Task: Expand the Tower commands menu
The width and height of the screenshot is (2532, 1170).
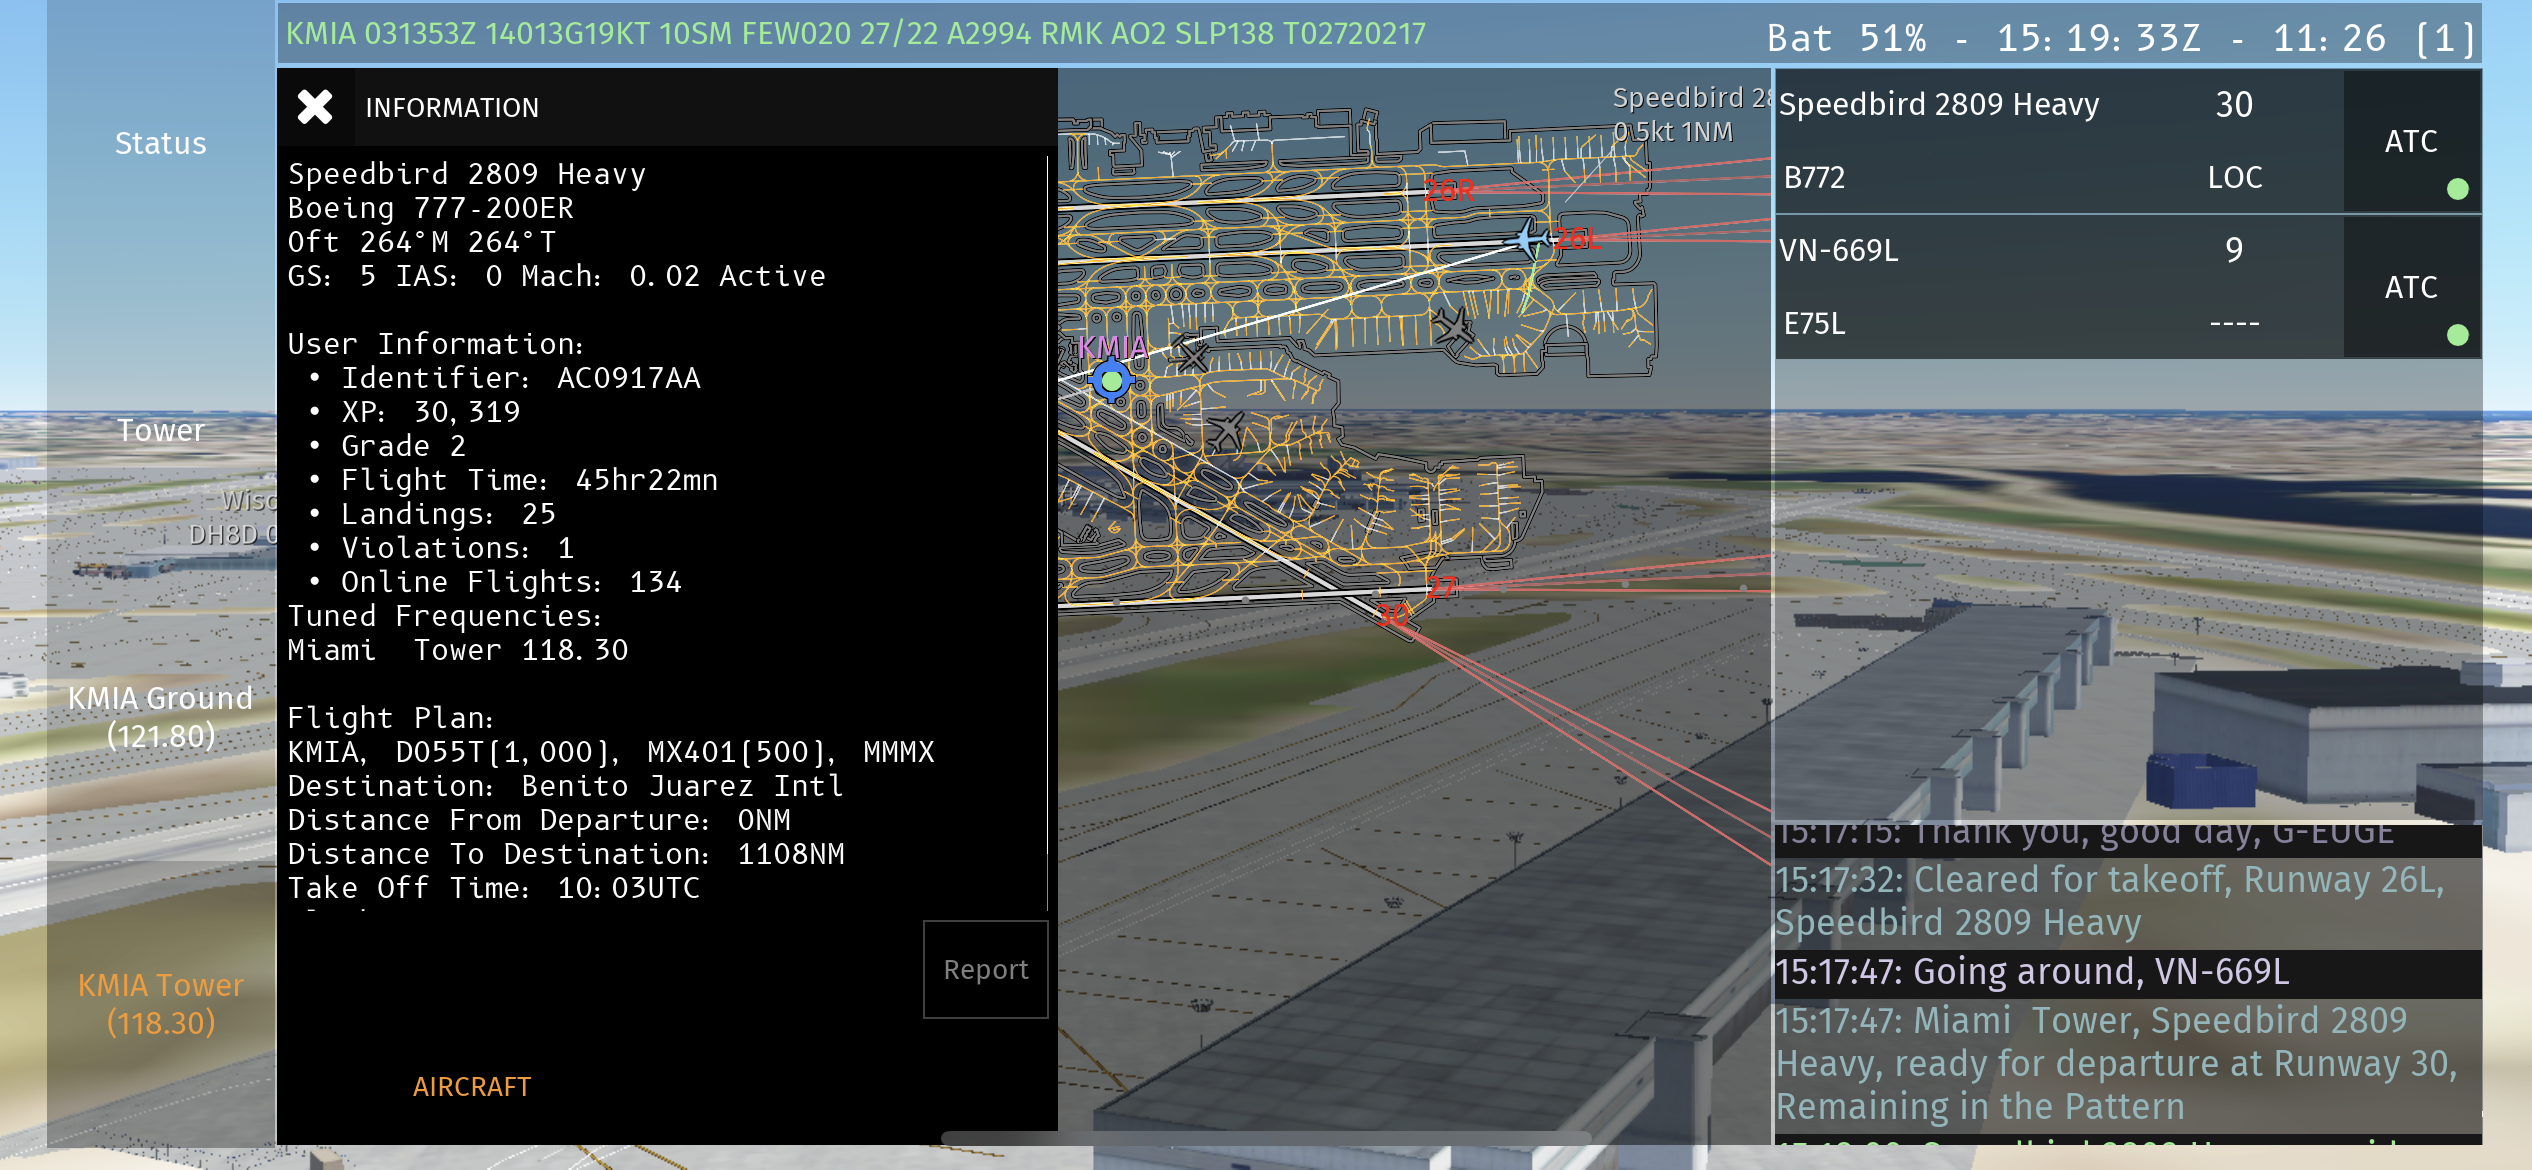Action: point(161,430)
